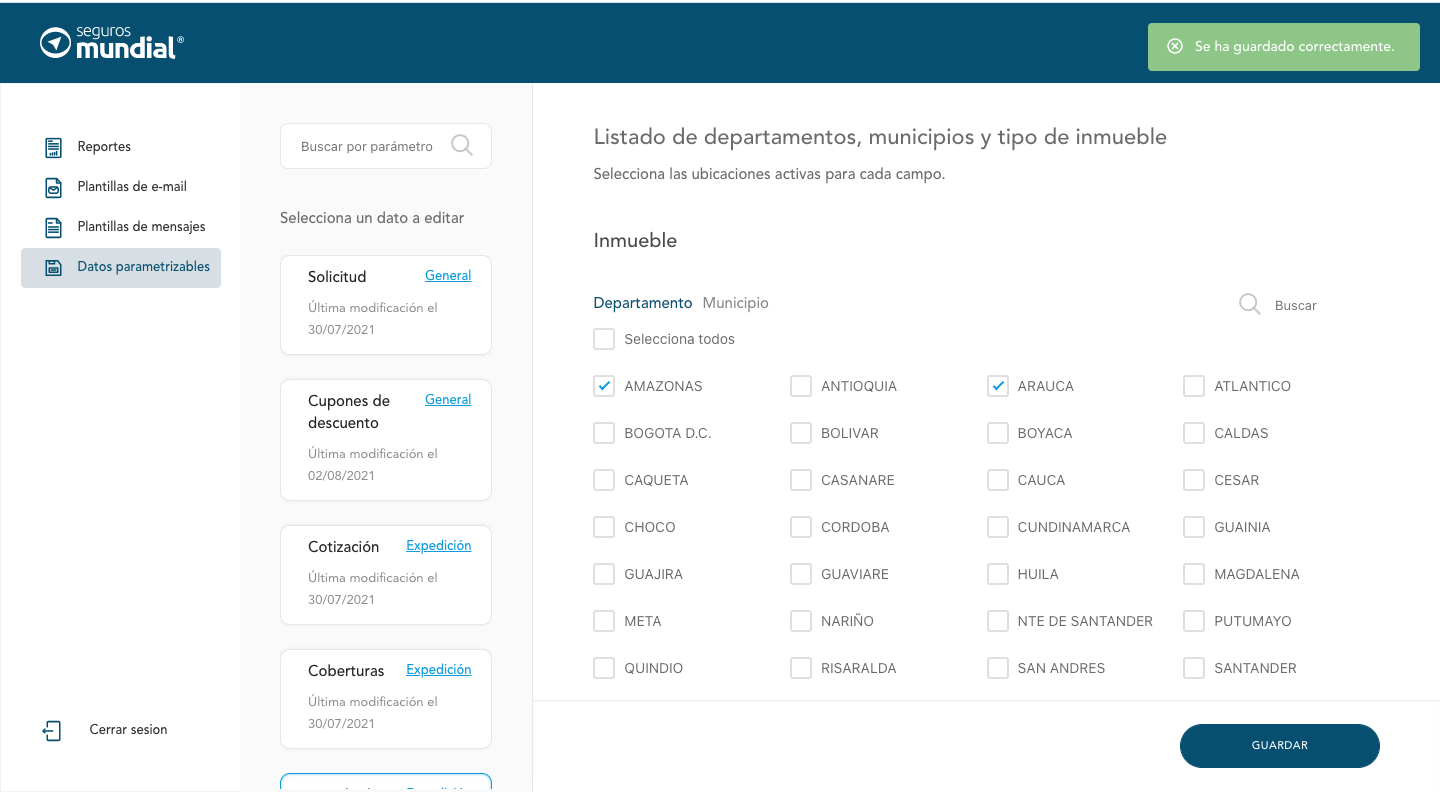The height and width of the screenshot is (792, 1440).
Task: Check the CESAR checkbox
Action: tap(1194, 480)
